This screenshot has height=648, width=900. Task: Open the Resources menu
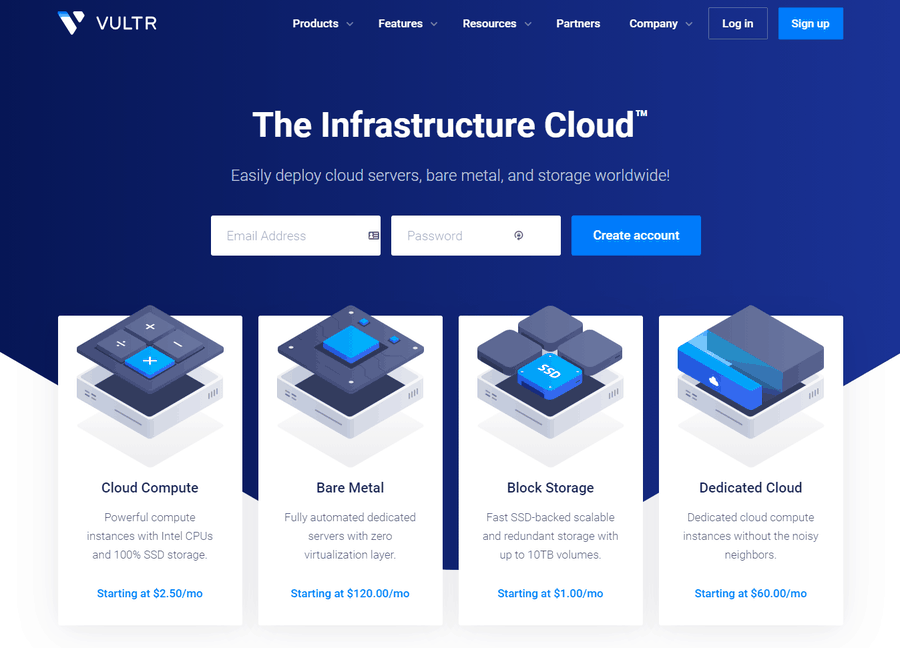tap(489, 24)
